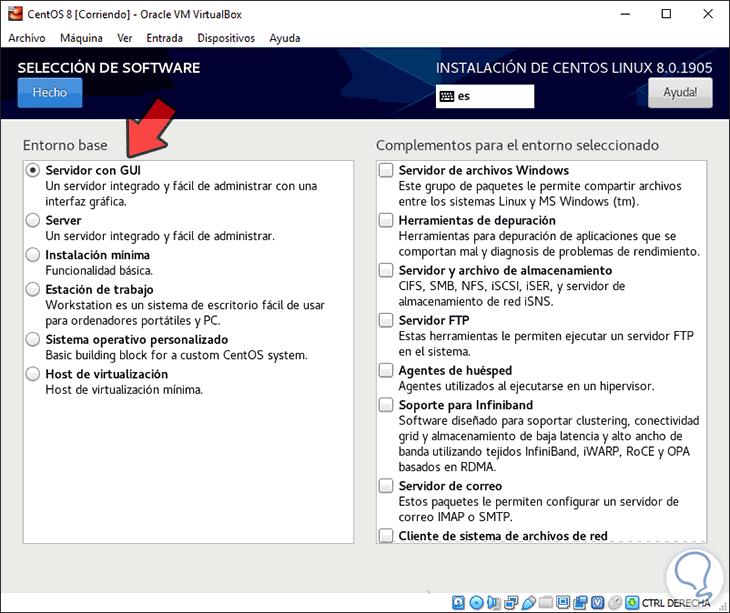The height and width of the screenshot is (613, 730).
Task: Click the VirtualBox window title icon
Action: [15, 14]
